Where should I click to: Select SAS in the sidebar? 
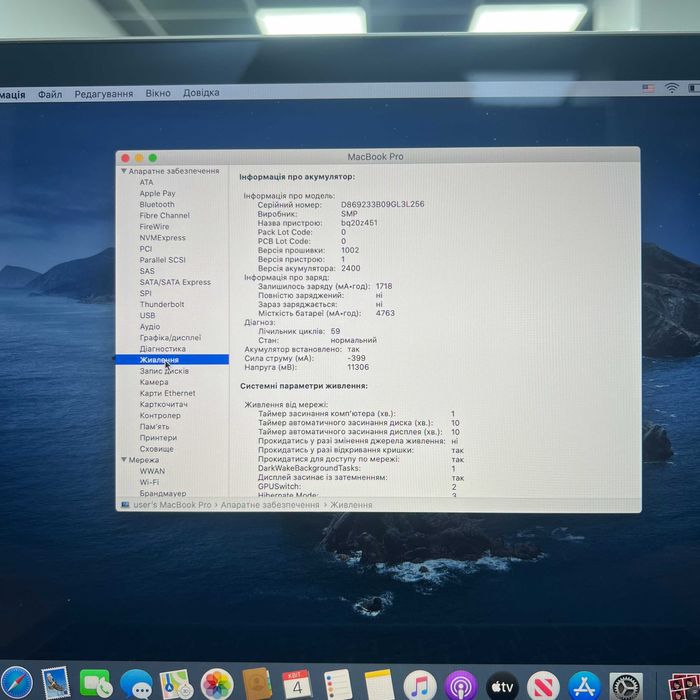[x=147, y=271]
